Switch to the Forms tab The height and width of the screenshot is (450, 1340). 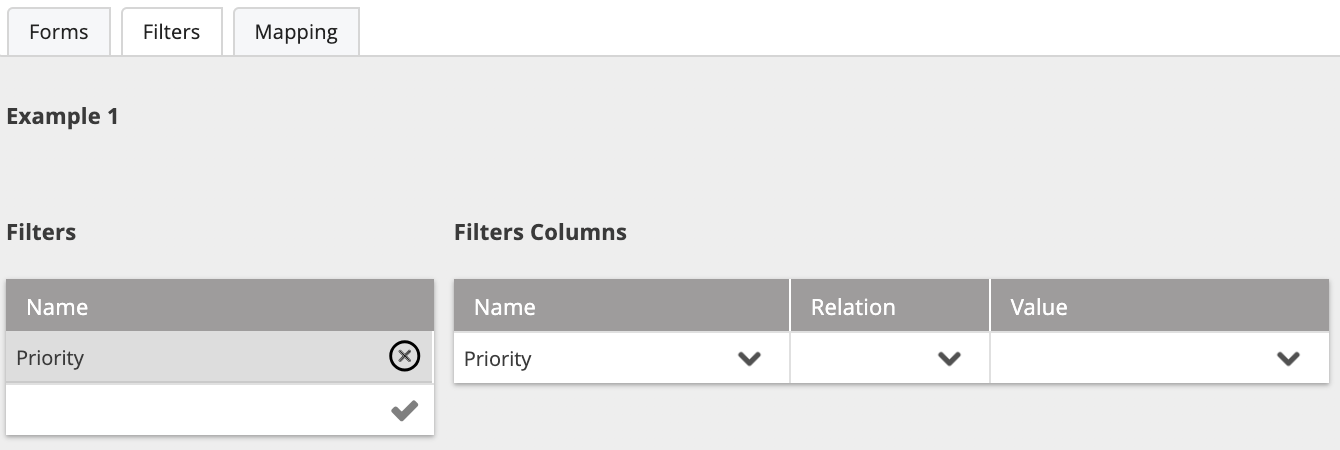[x=59, y=32]
